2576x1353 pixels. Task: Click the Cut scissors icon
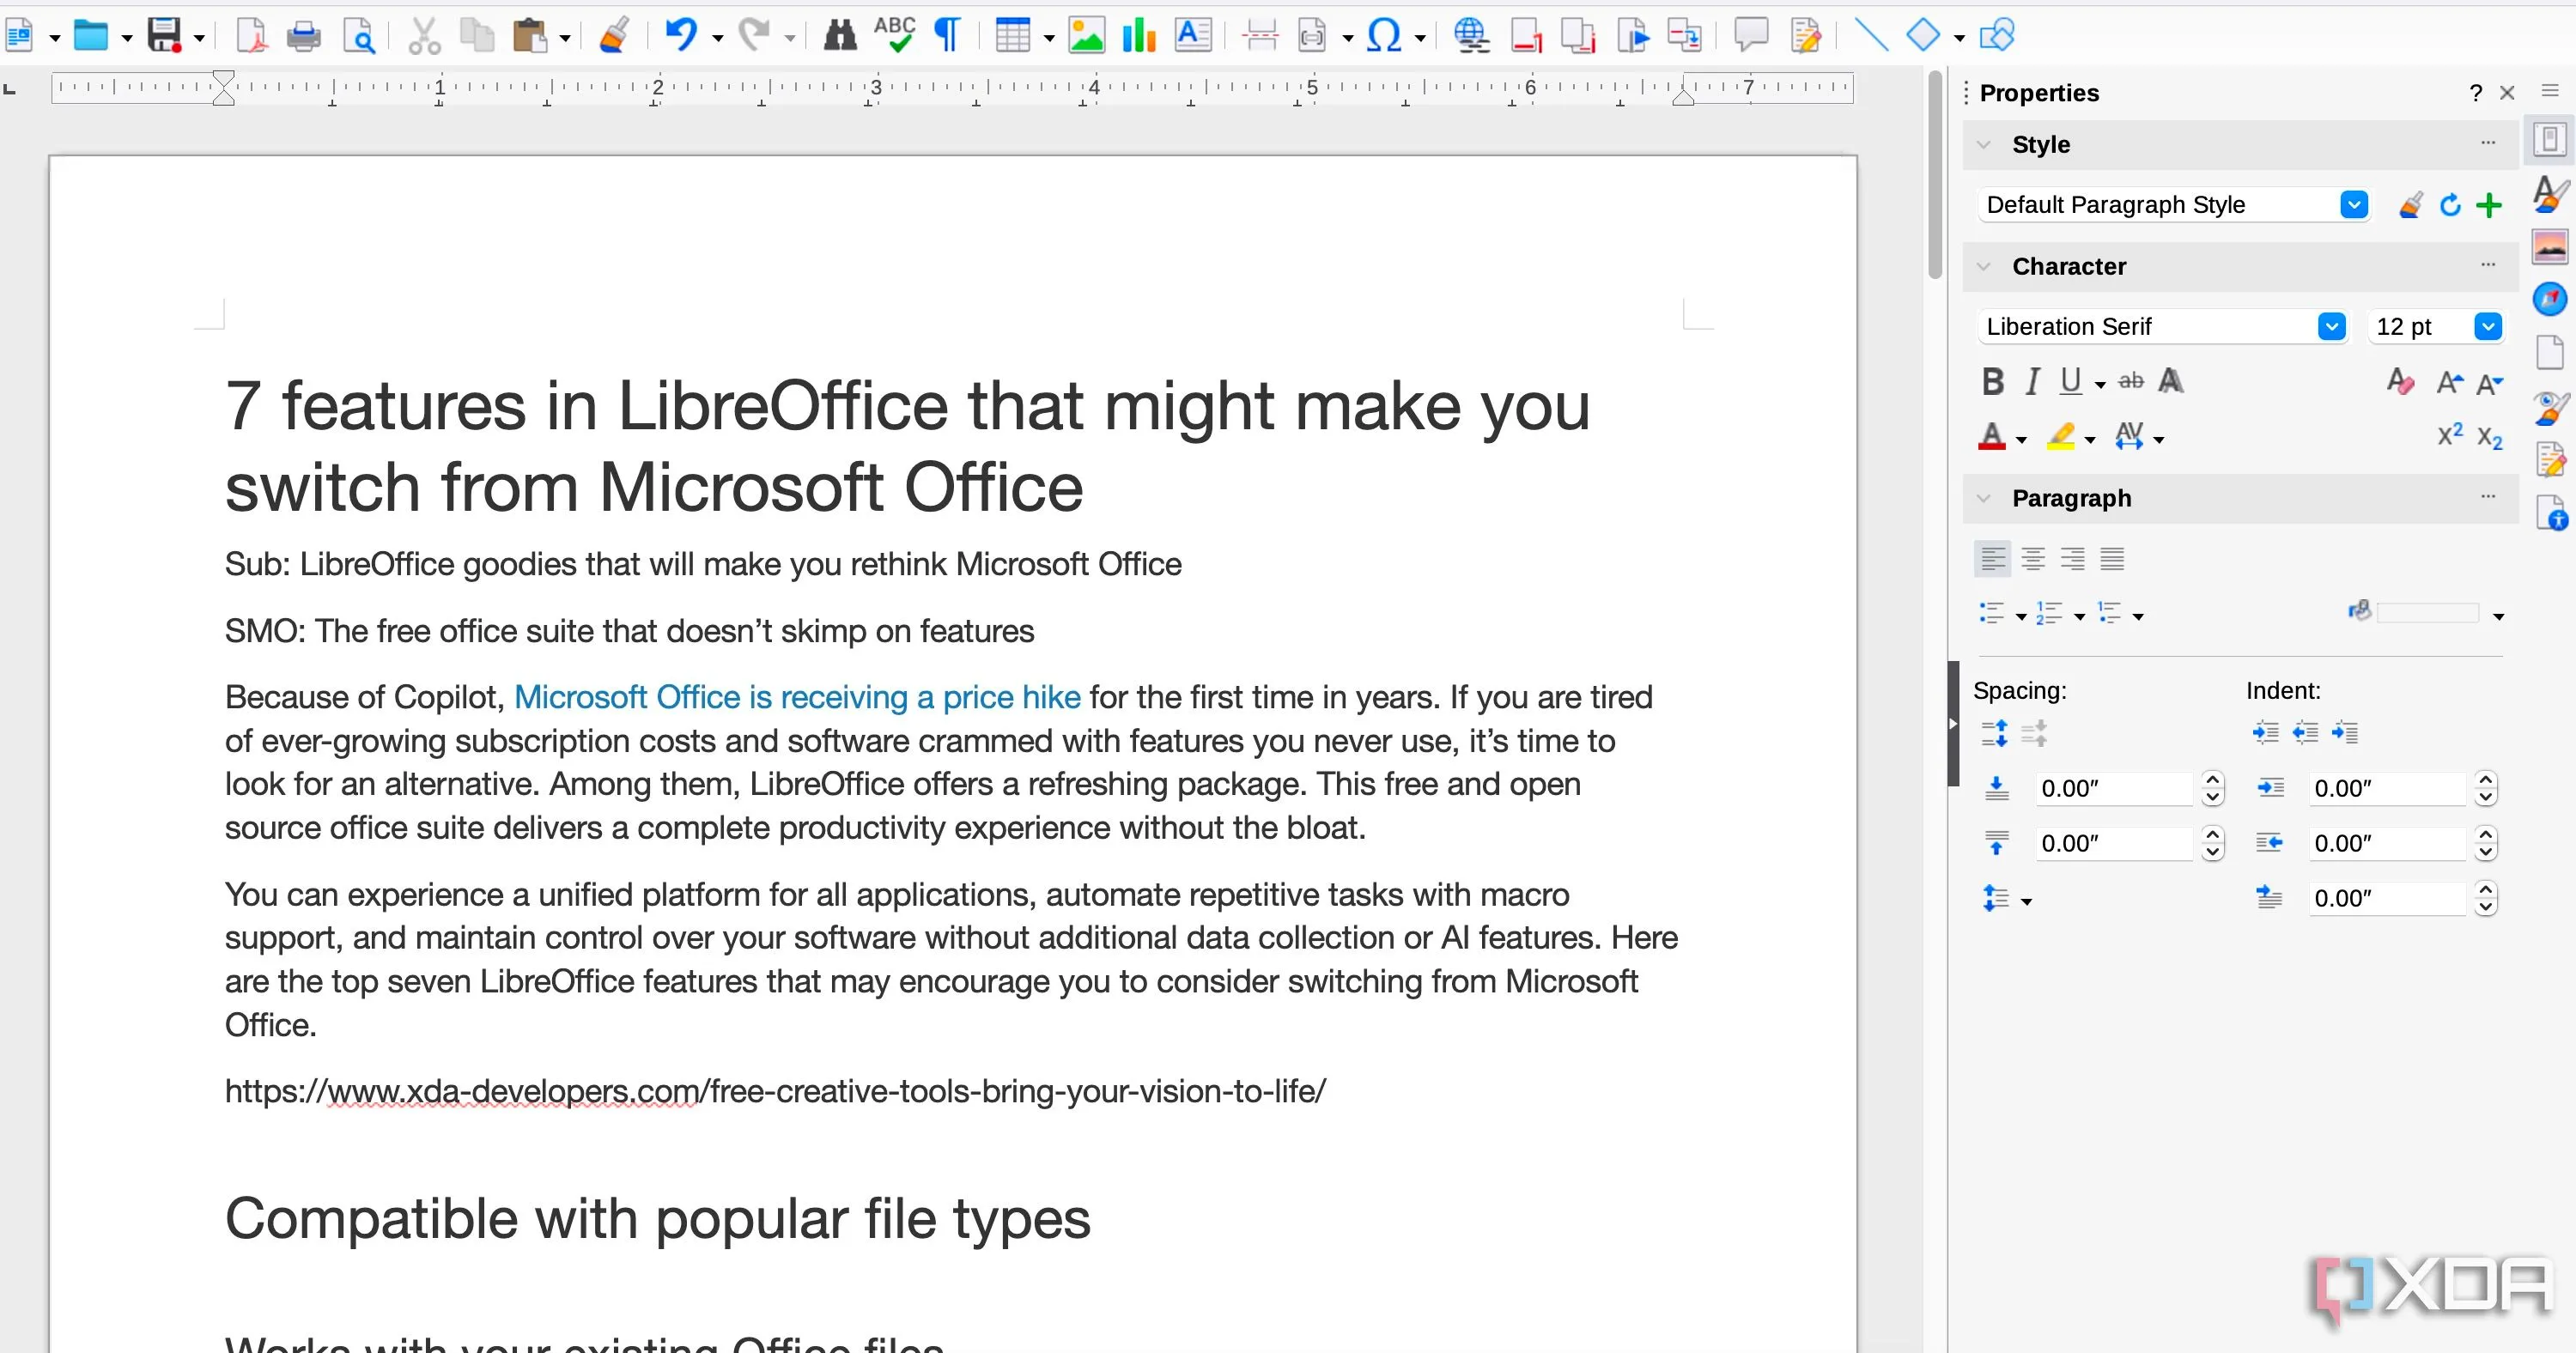pyautogui.click(x=425, y=36)
